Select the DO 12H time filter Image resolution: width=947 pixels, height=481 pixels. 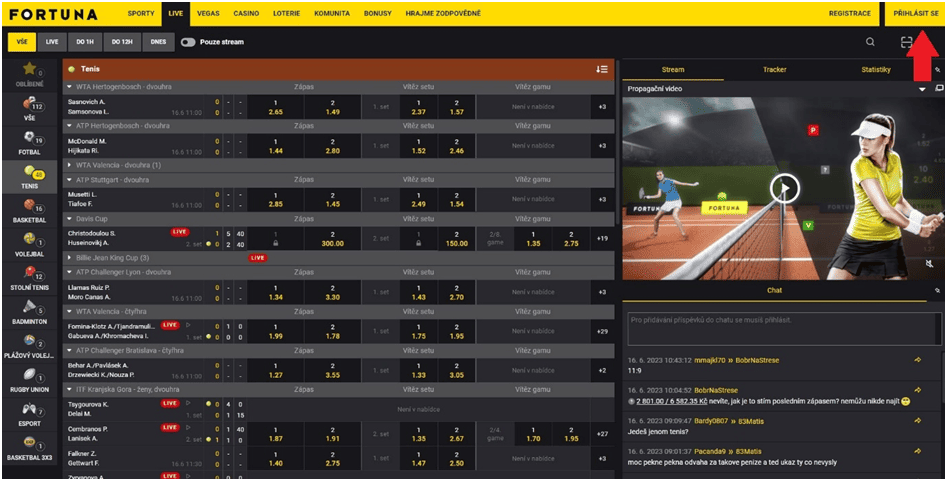pos(122,42)
